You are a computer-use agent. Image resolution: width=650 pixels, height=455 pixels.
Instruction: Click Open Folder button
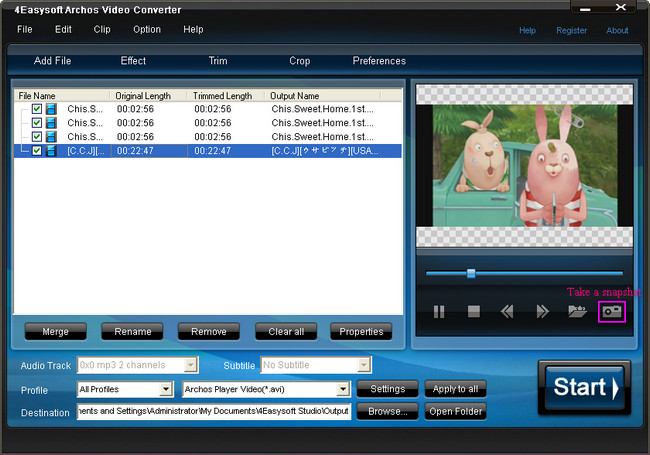(455, 411)
